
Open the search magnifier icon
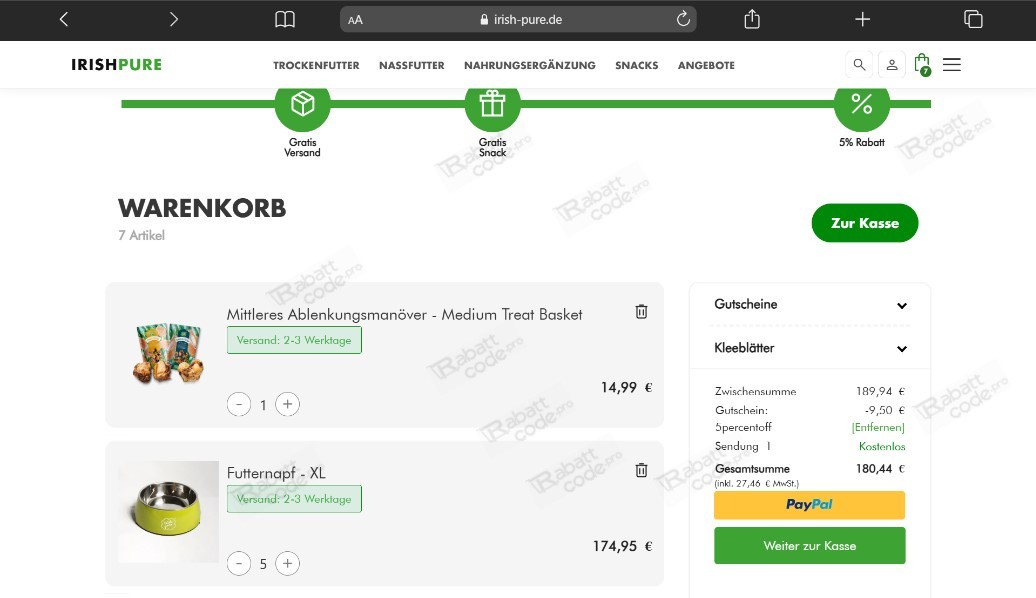coord(859,65)
